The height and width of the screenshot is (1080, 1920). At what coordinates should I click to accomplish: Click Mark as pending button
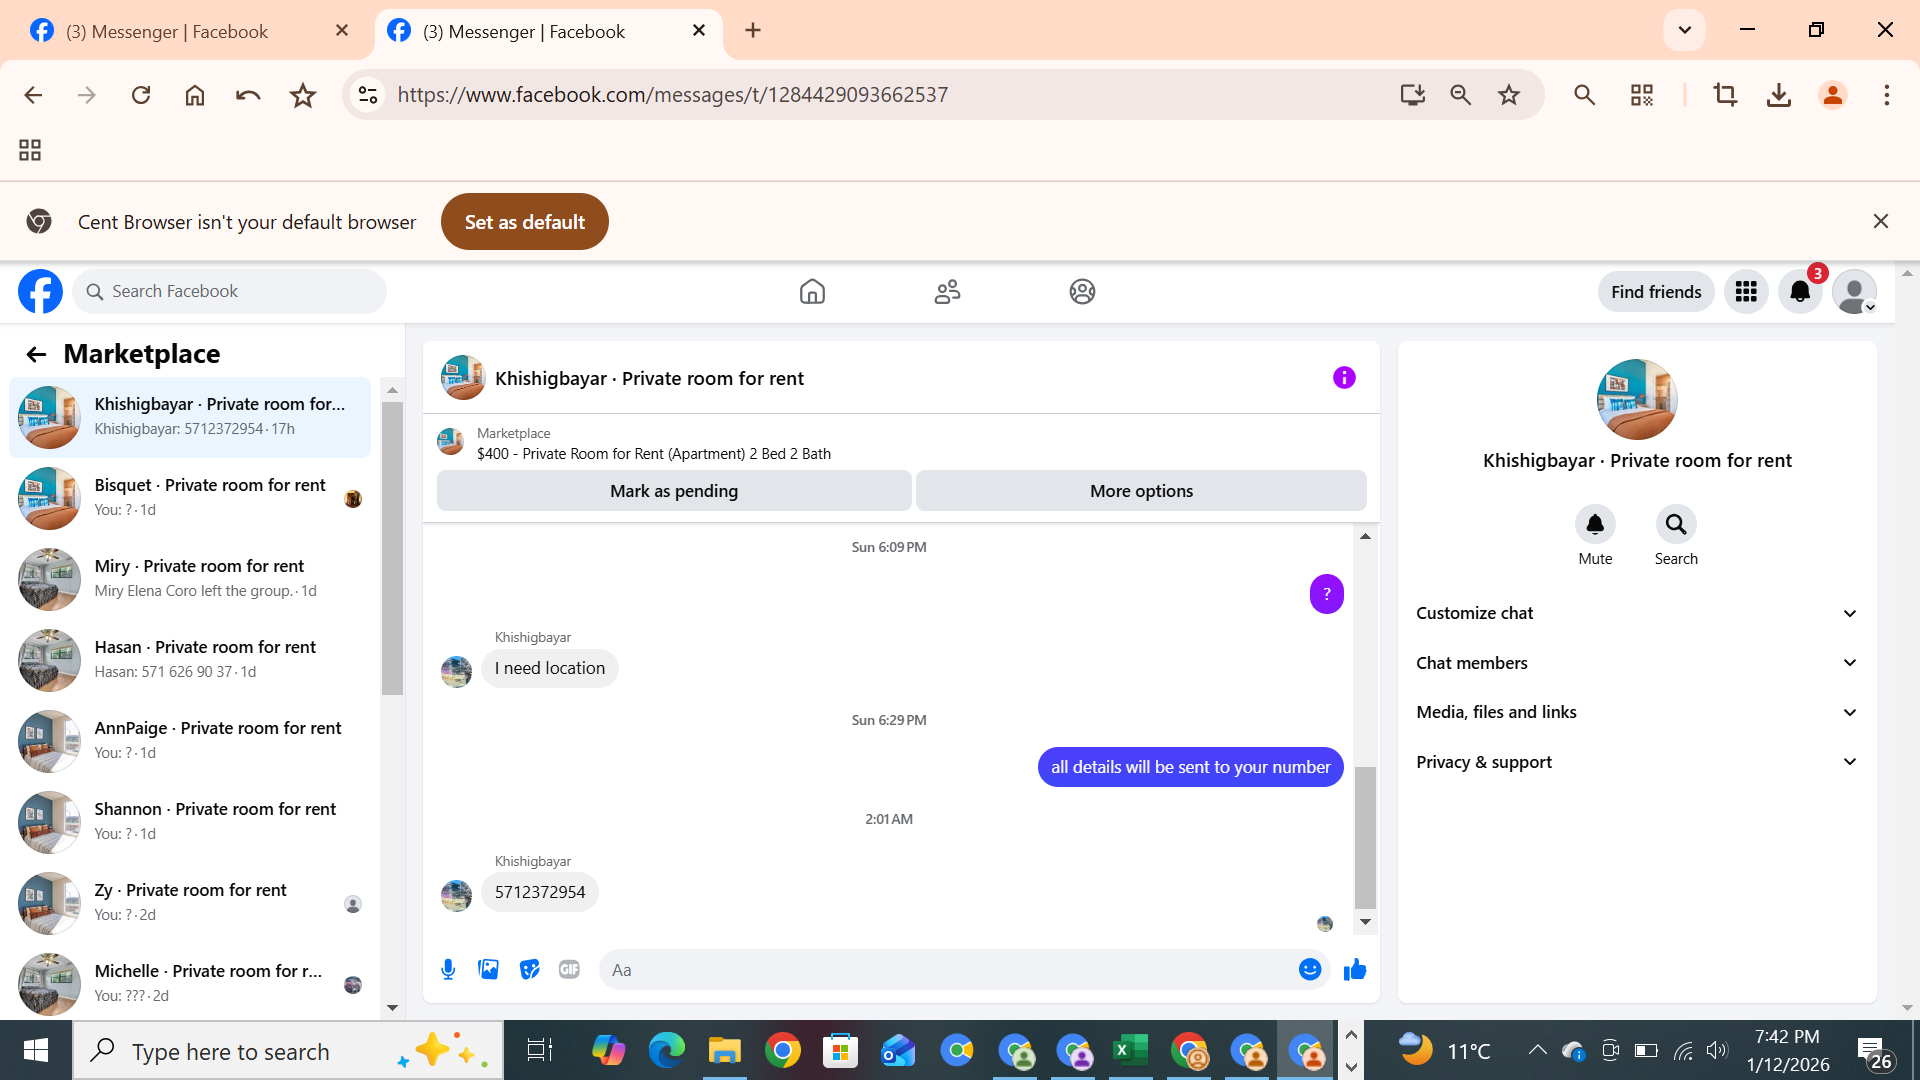(674, 491)
